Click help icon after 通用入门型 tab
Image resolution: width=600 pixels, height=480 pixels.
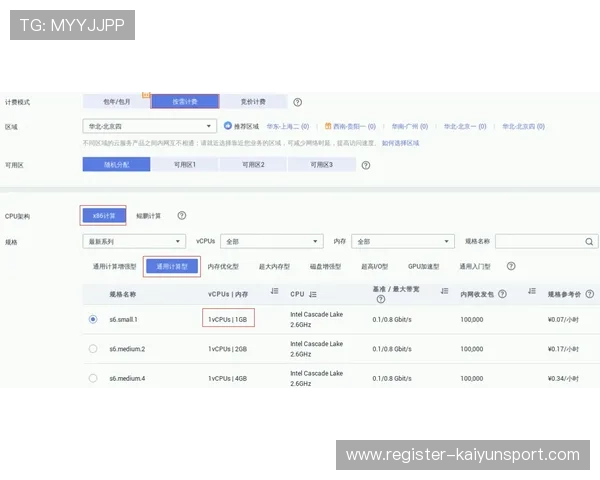click(511, 266)
